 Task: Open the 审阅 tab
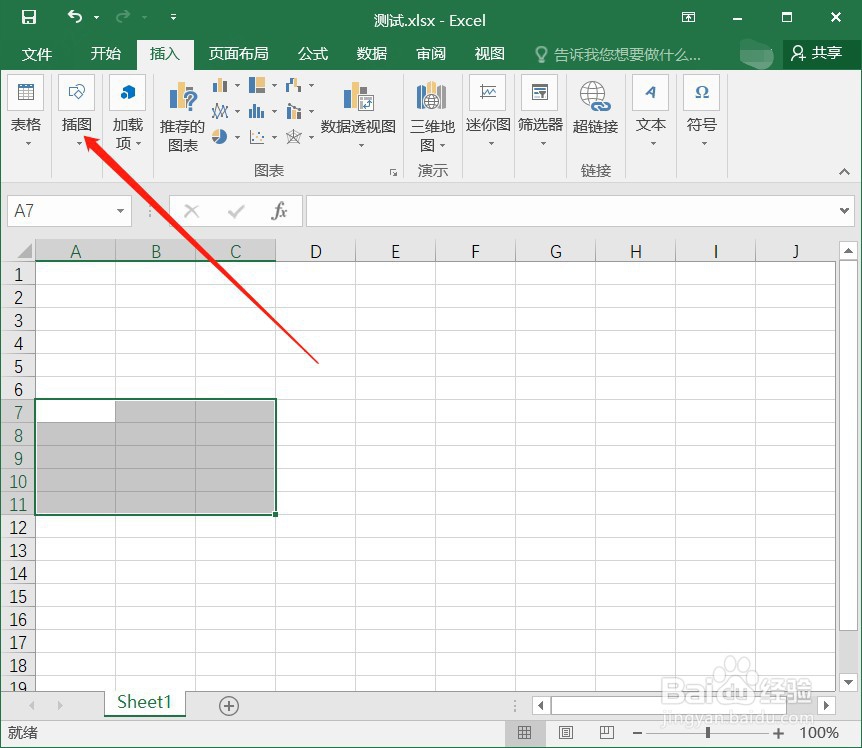431,54
